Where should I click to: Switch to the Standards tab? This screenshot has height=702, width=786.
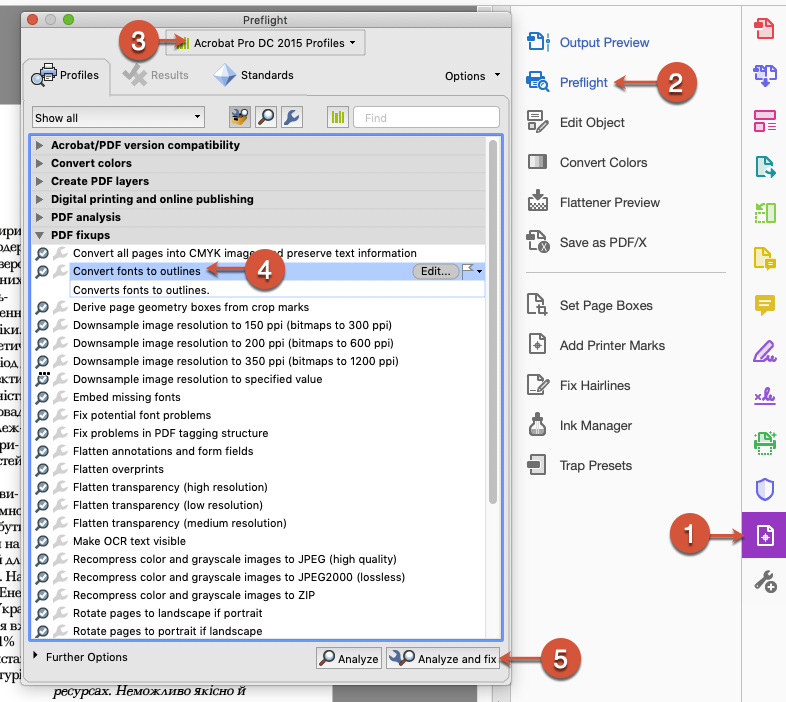(x=254, y=75)
